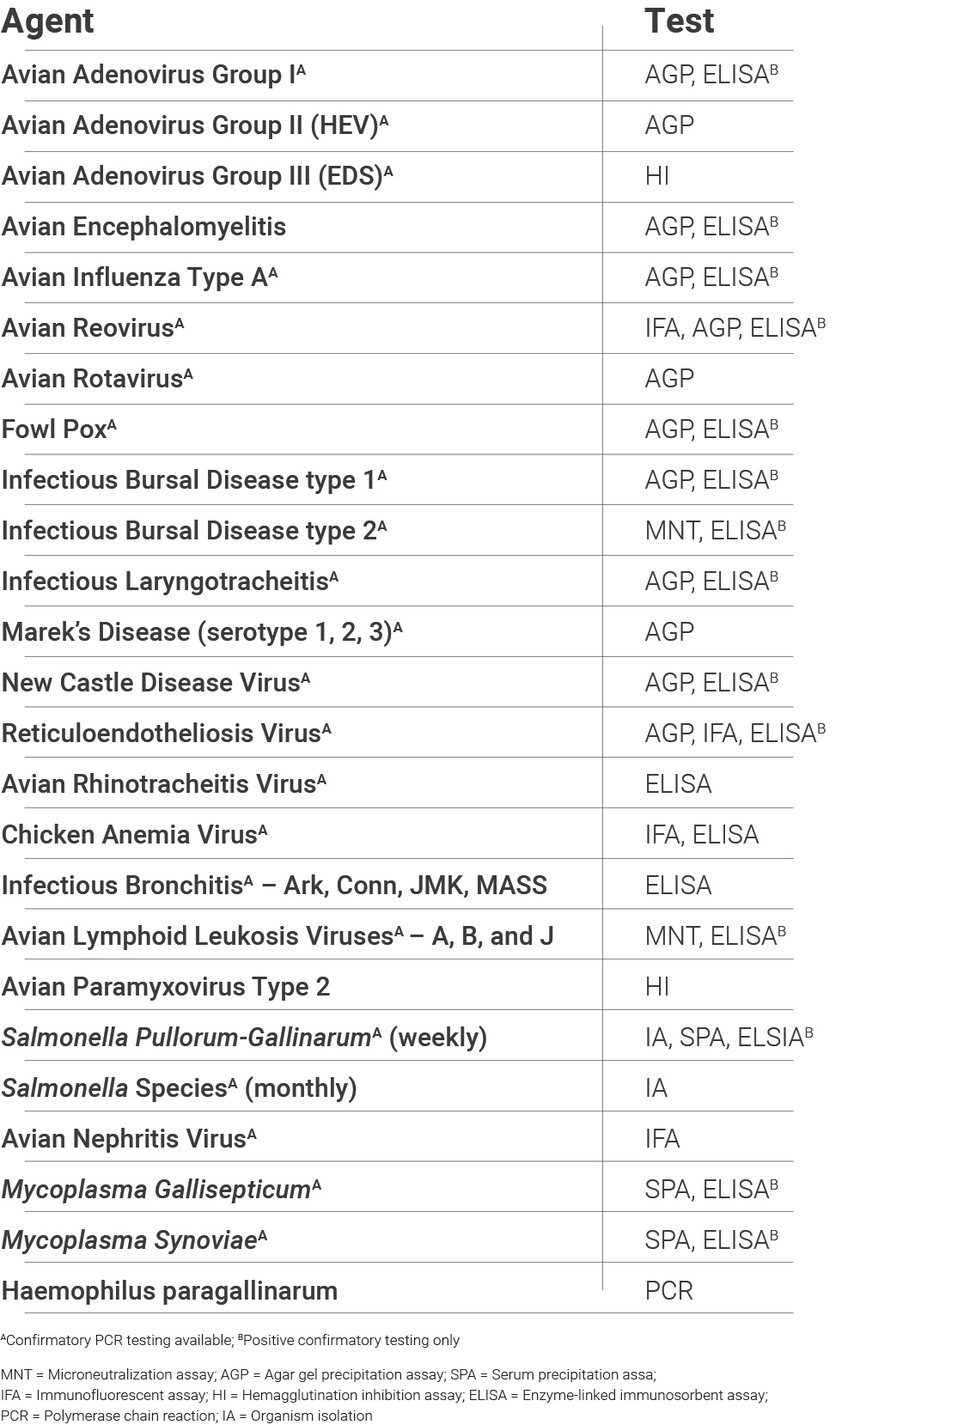Click the Agent column header
Viewport: 976px width, 1425px height.
pyautogui.click(x=48, y=22)
